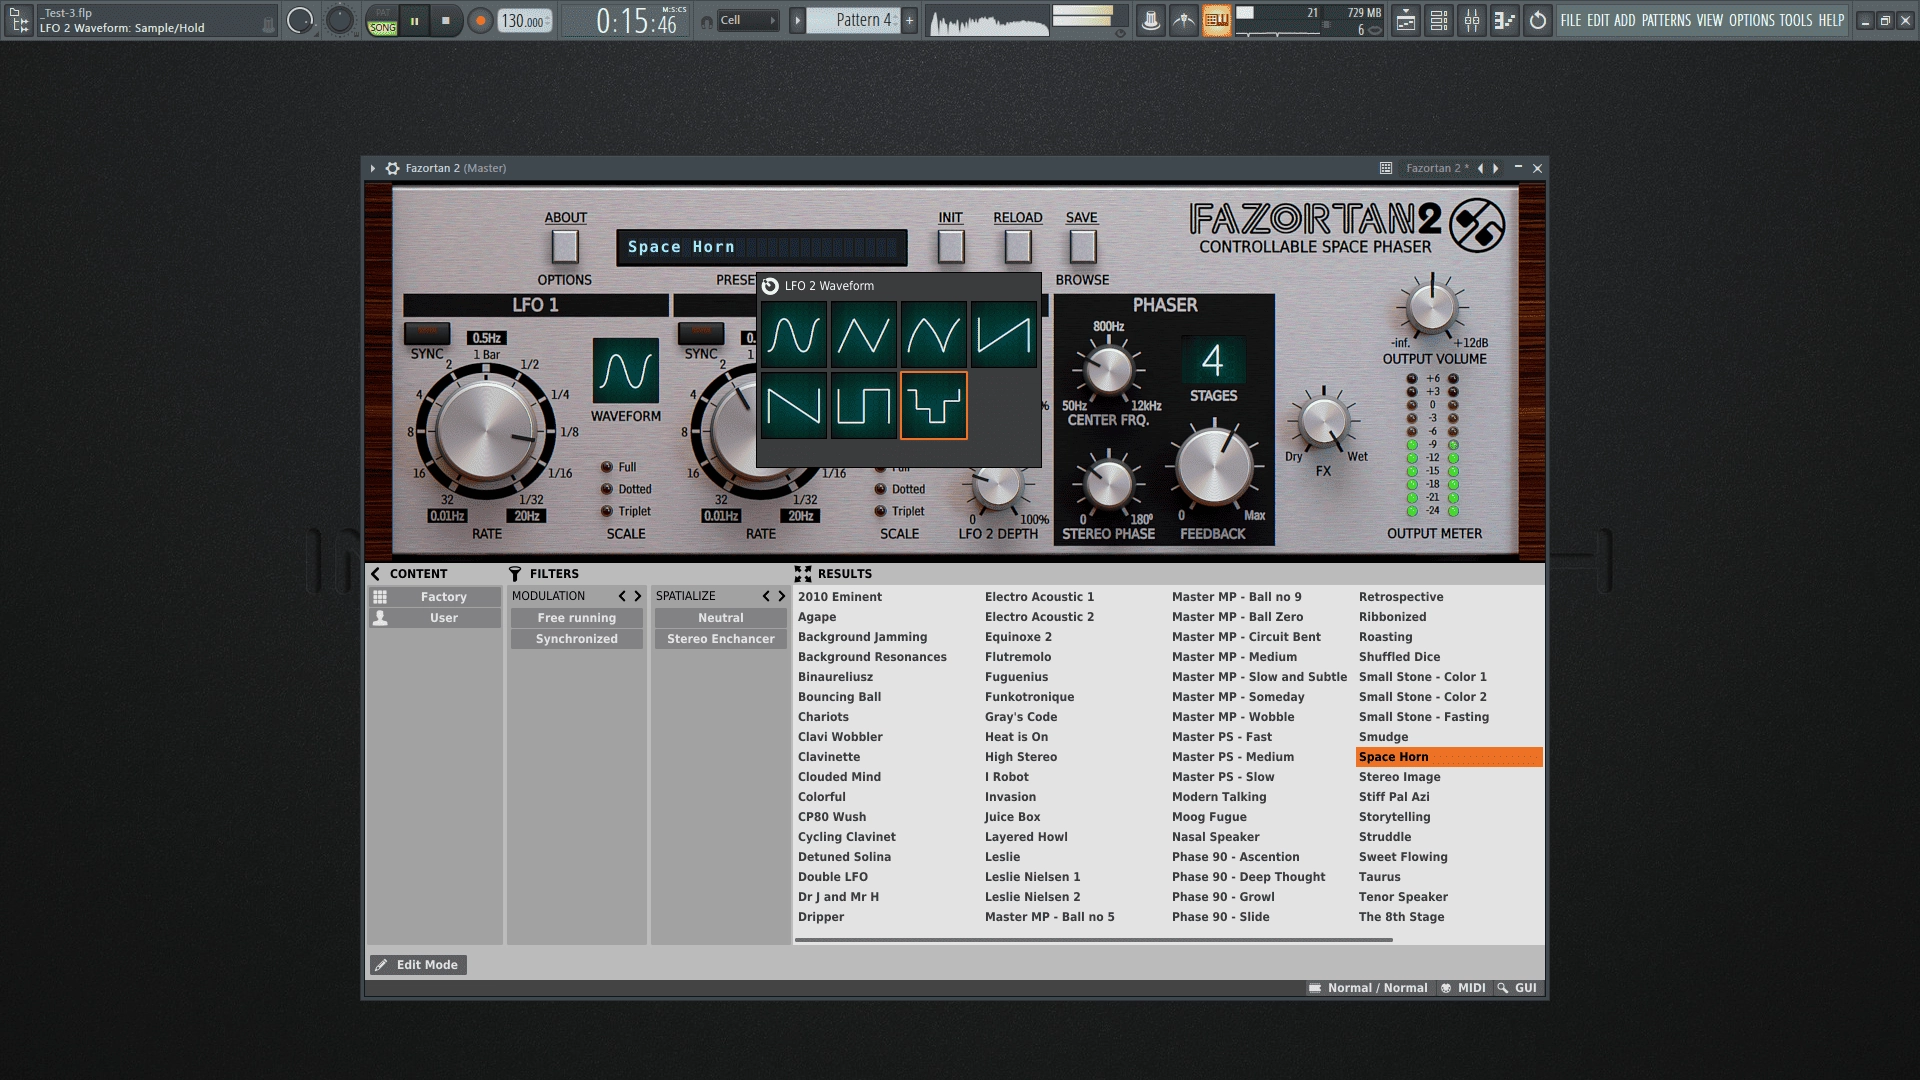This screenshot has height=1080, width=1920.
Task: Enable Edit Mode in the browser
Action: pyautogui.click(x=418, y=965)
